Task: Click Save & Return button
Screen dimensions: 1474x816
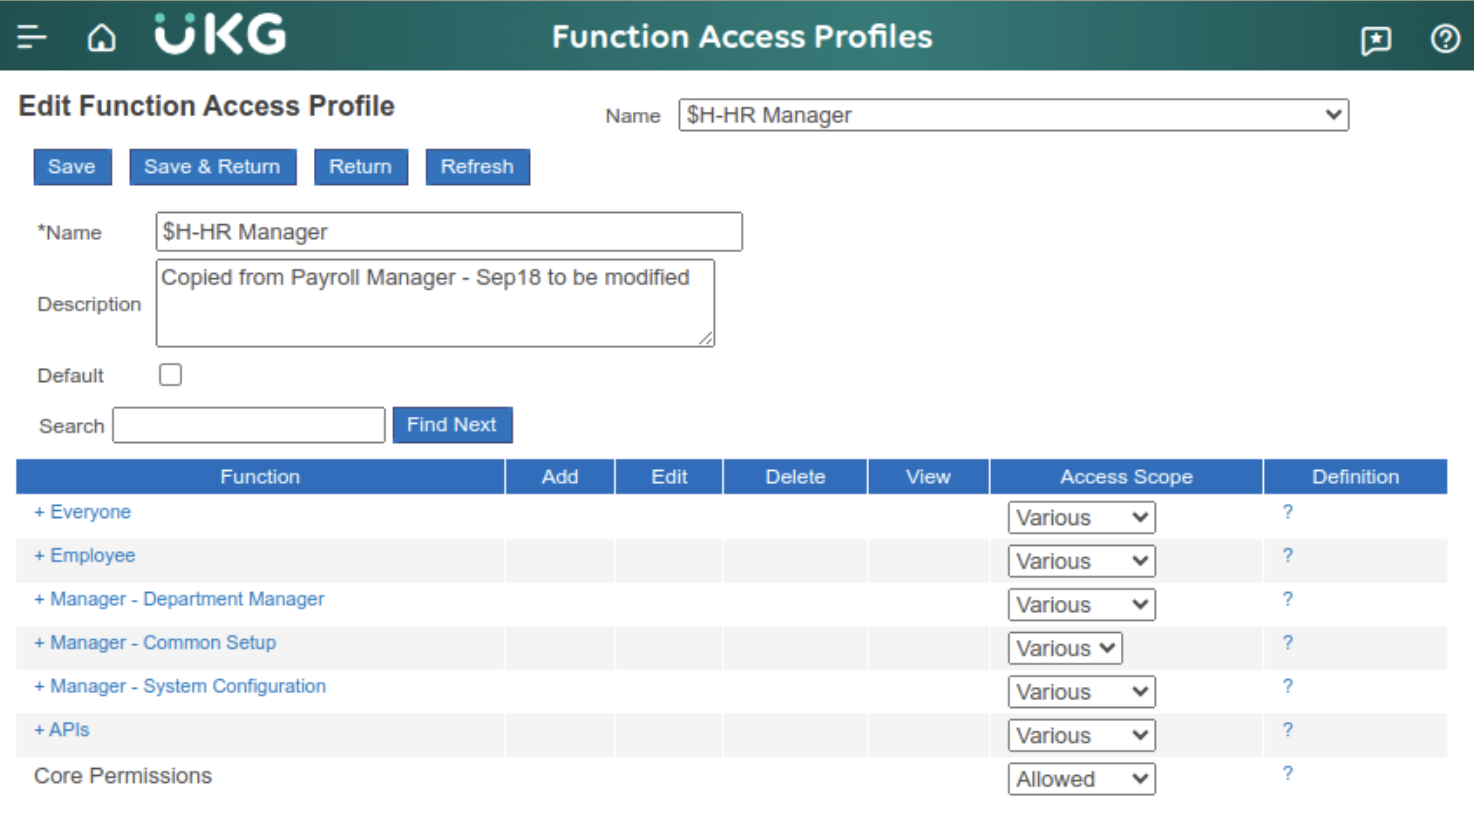Action: 212,167
